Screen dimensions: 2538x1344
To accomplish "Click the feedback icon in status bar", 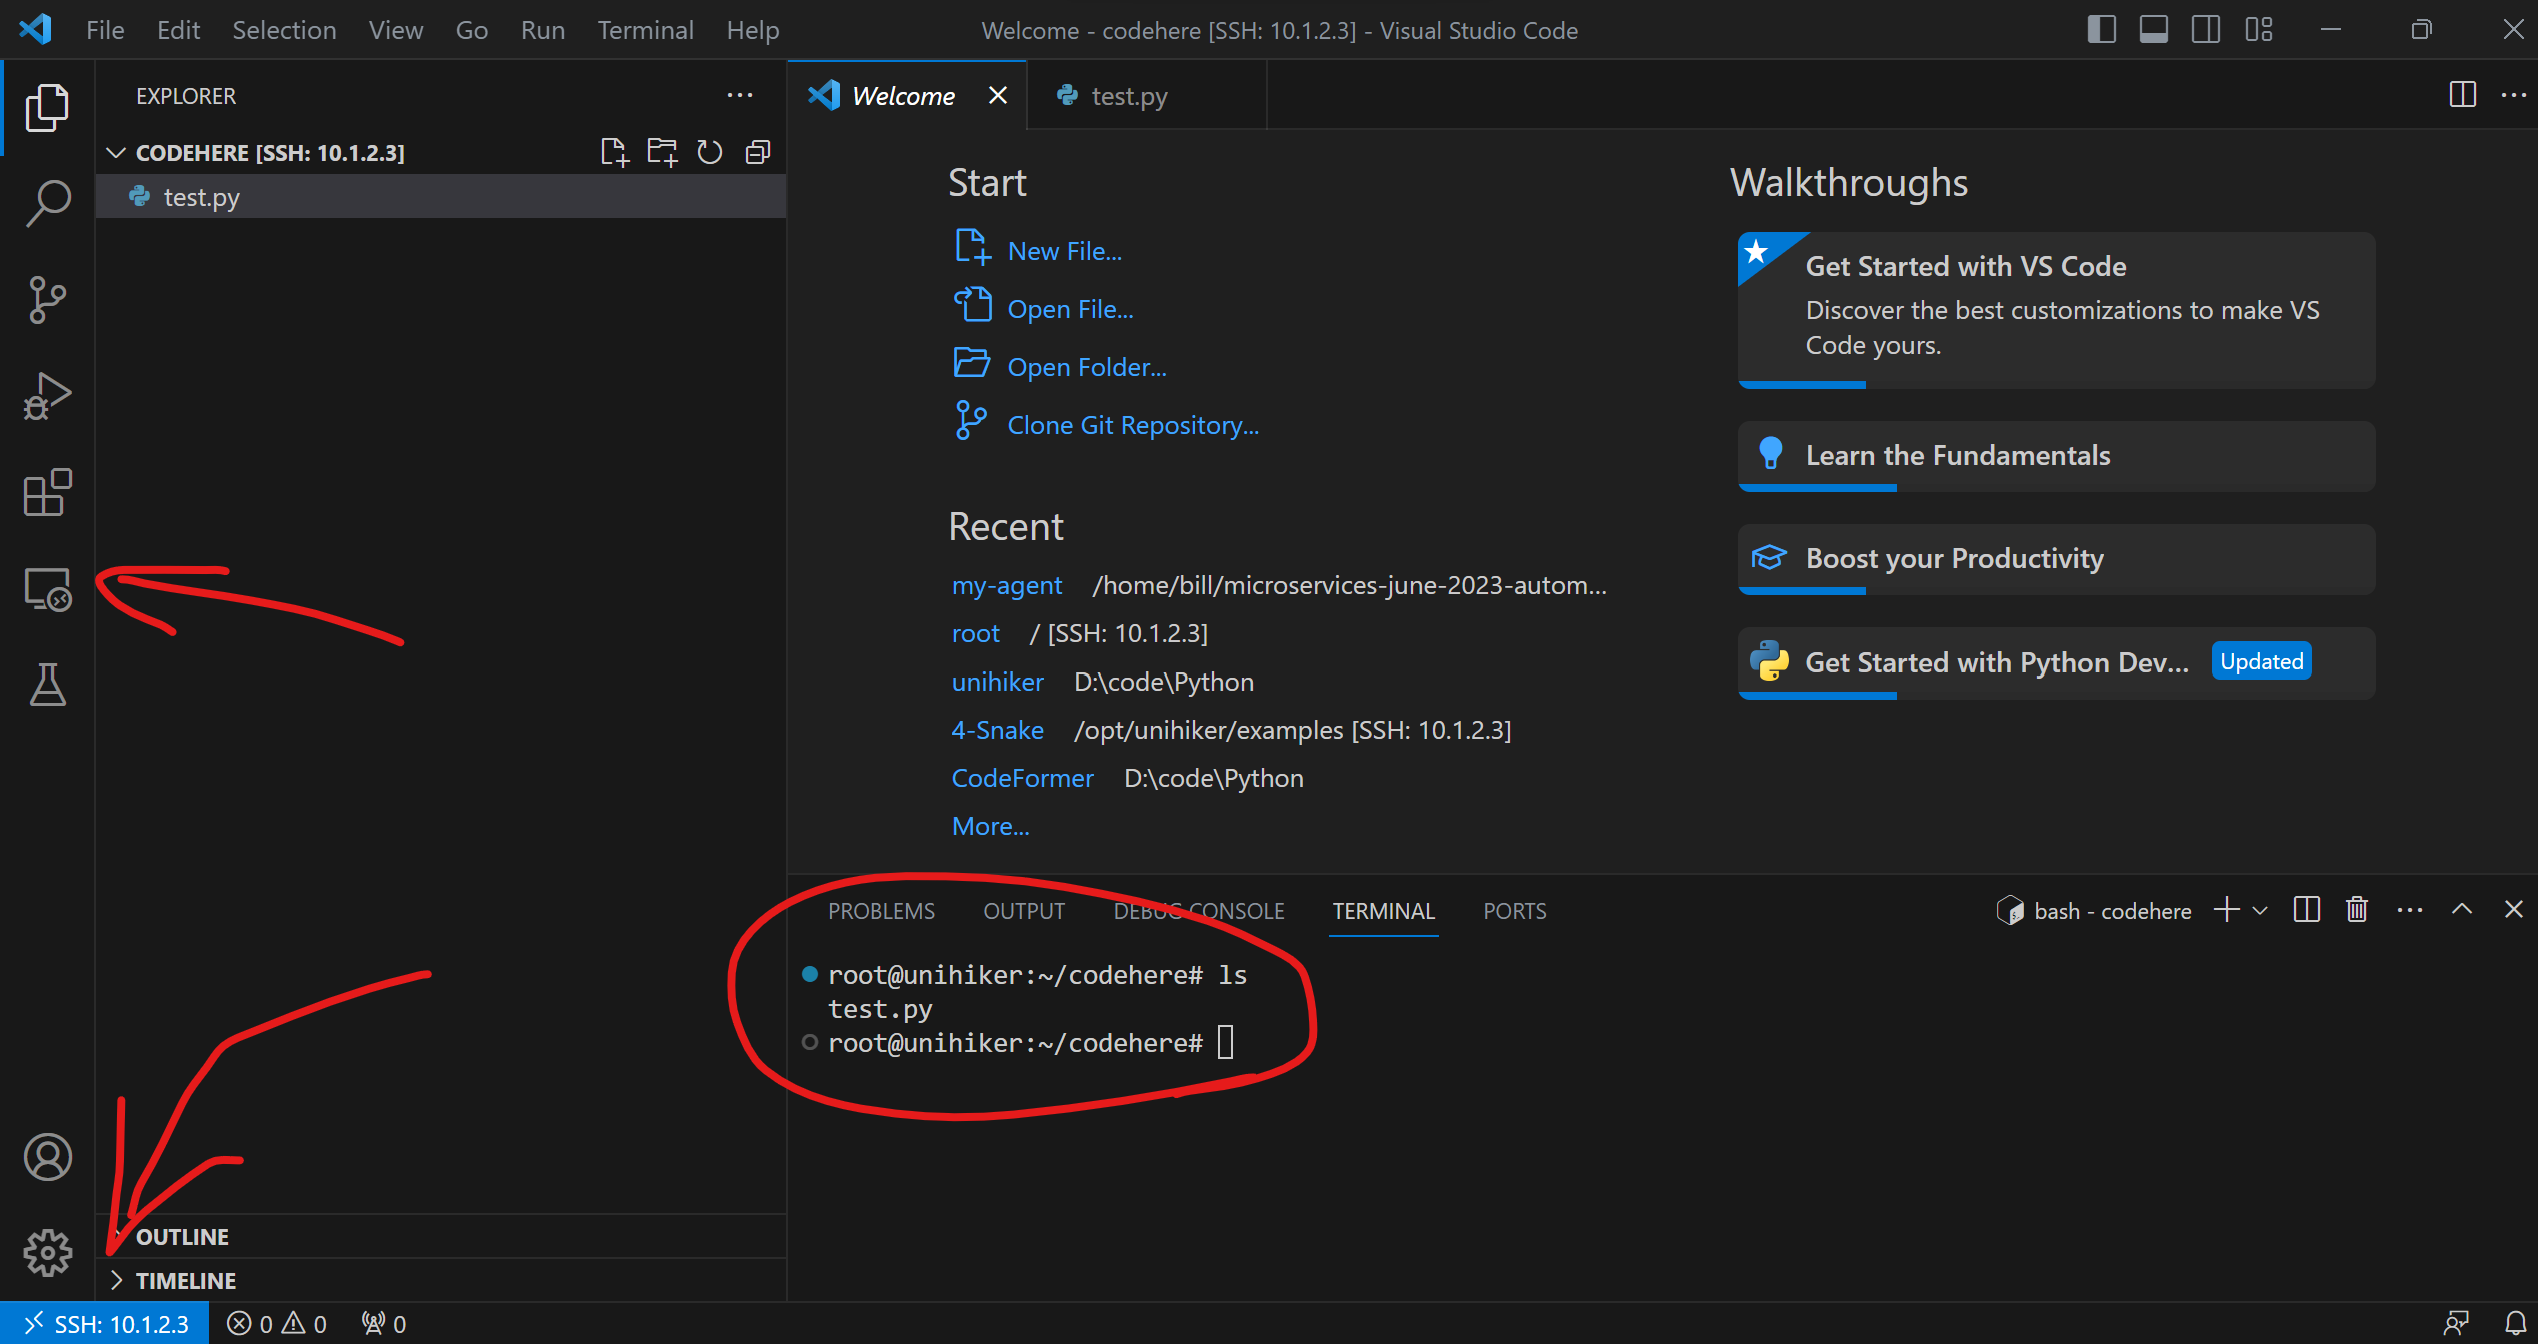I will [2455, 1323].
